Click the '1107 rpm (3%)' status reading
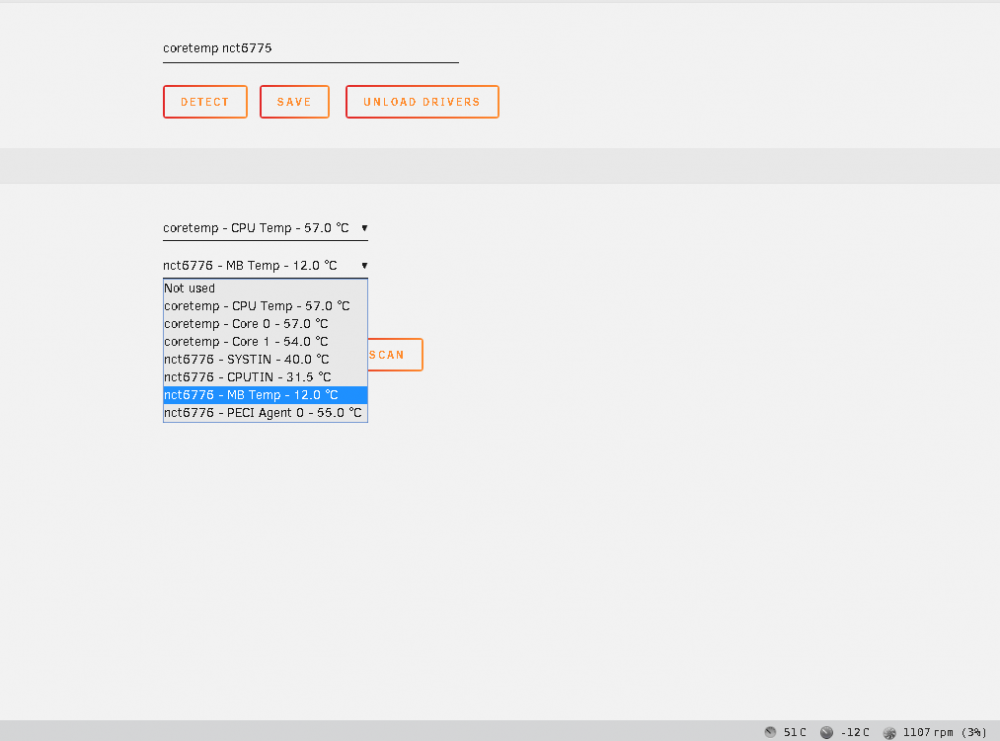1000x741 pixels. (x=945, y=732)
